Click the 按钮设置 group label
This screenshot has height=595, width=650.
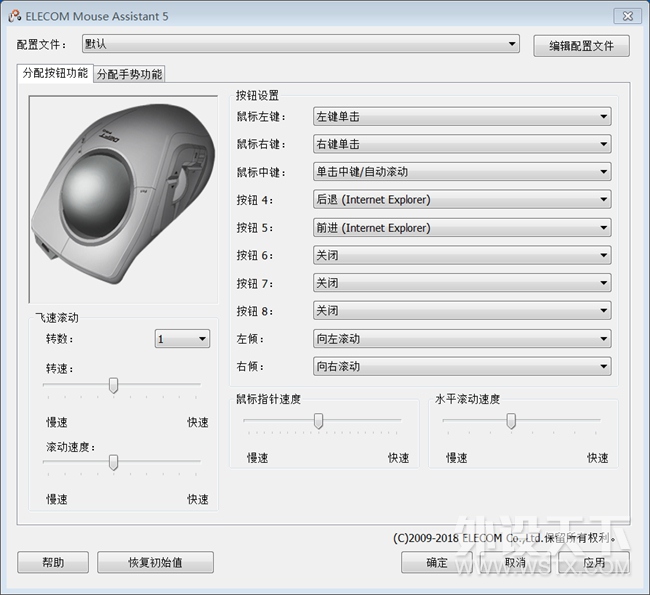point(257,95)
